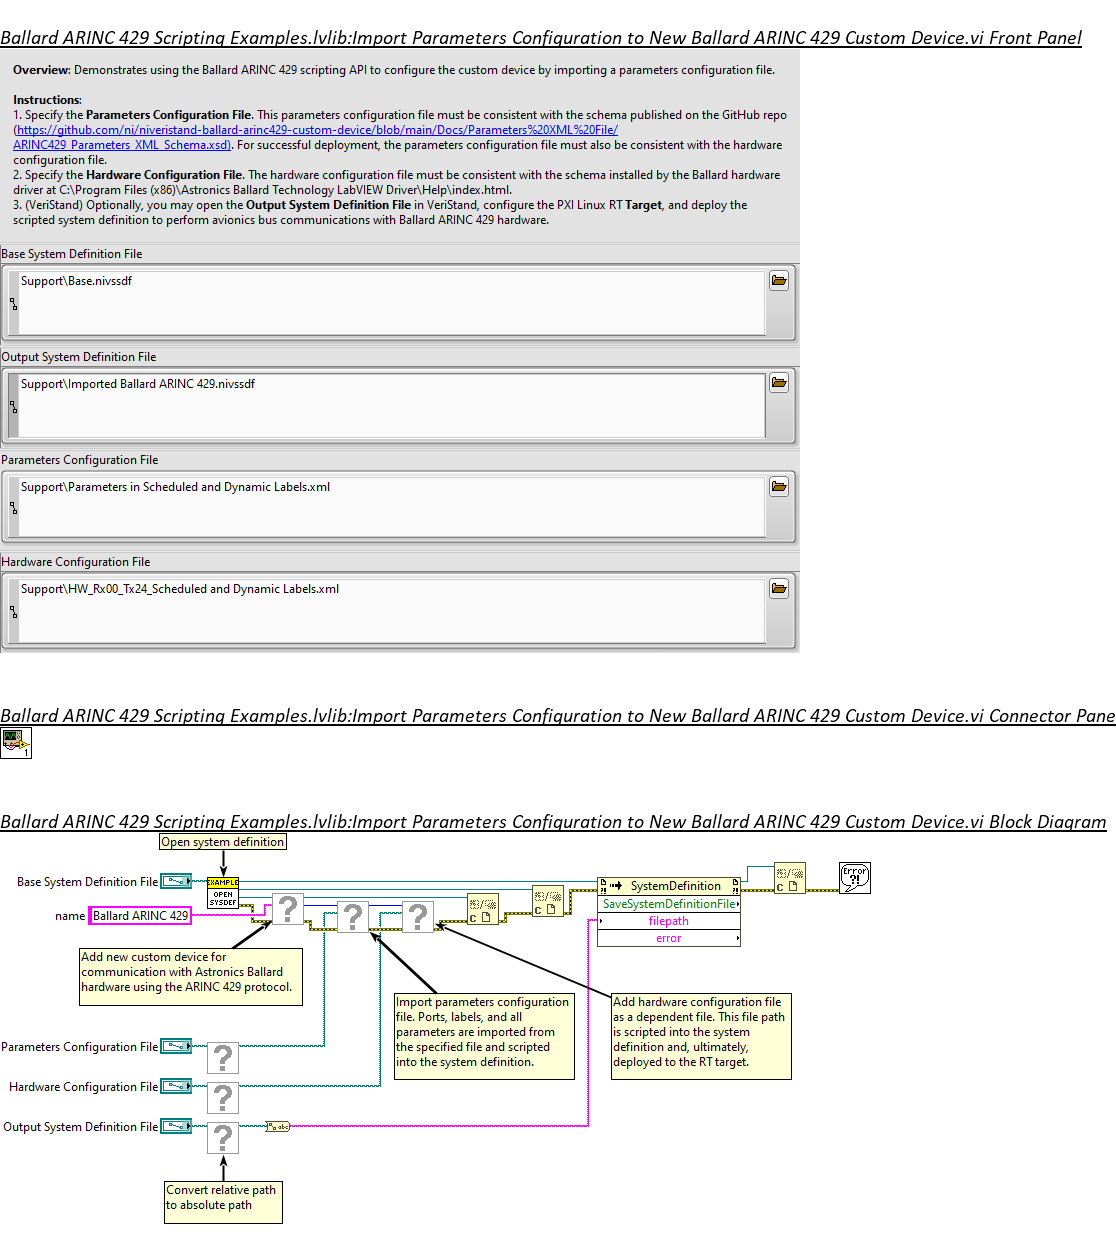The height and width of the screenshot is (1249, 1116).
Task: Click the Instructions heading text
Action: 47,100
